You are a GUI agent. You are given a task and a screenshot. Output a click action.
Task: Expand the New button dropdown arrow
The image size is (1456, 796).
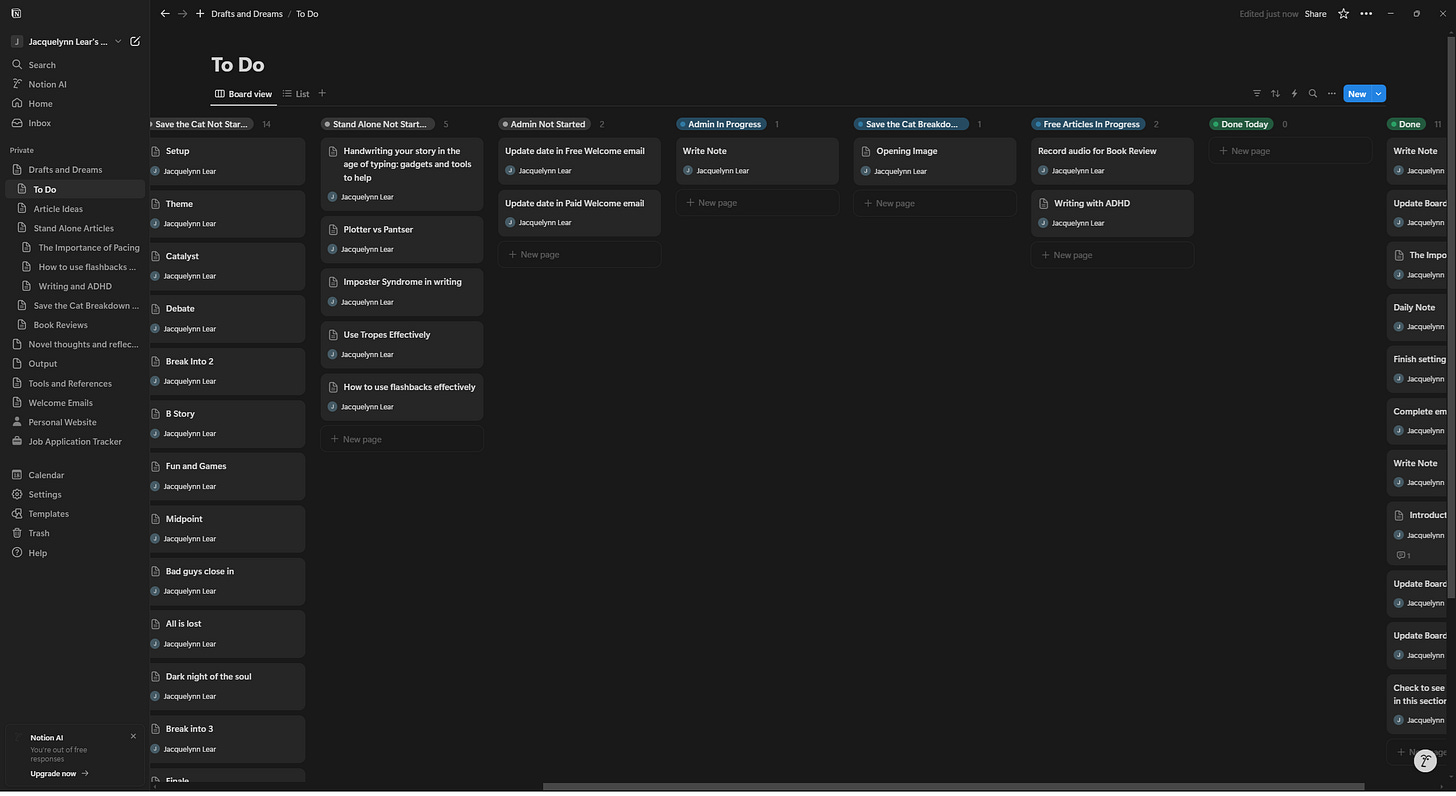[x=1379, y=94]
